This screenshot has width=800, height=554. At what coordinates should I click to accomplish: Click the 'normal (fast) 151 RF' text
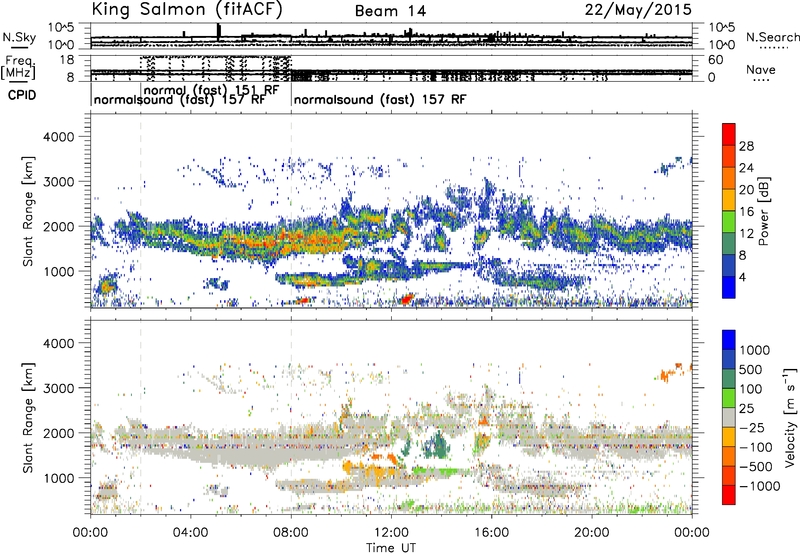click(x=211, y=90)
